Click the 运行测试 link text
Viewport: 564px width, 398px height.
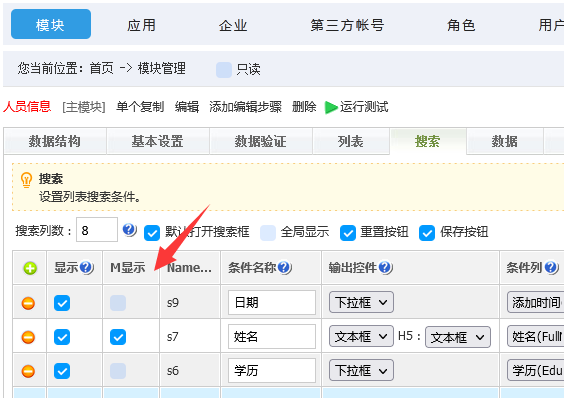(364, 107)
